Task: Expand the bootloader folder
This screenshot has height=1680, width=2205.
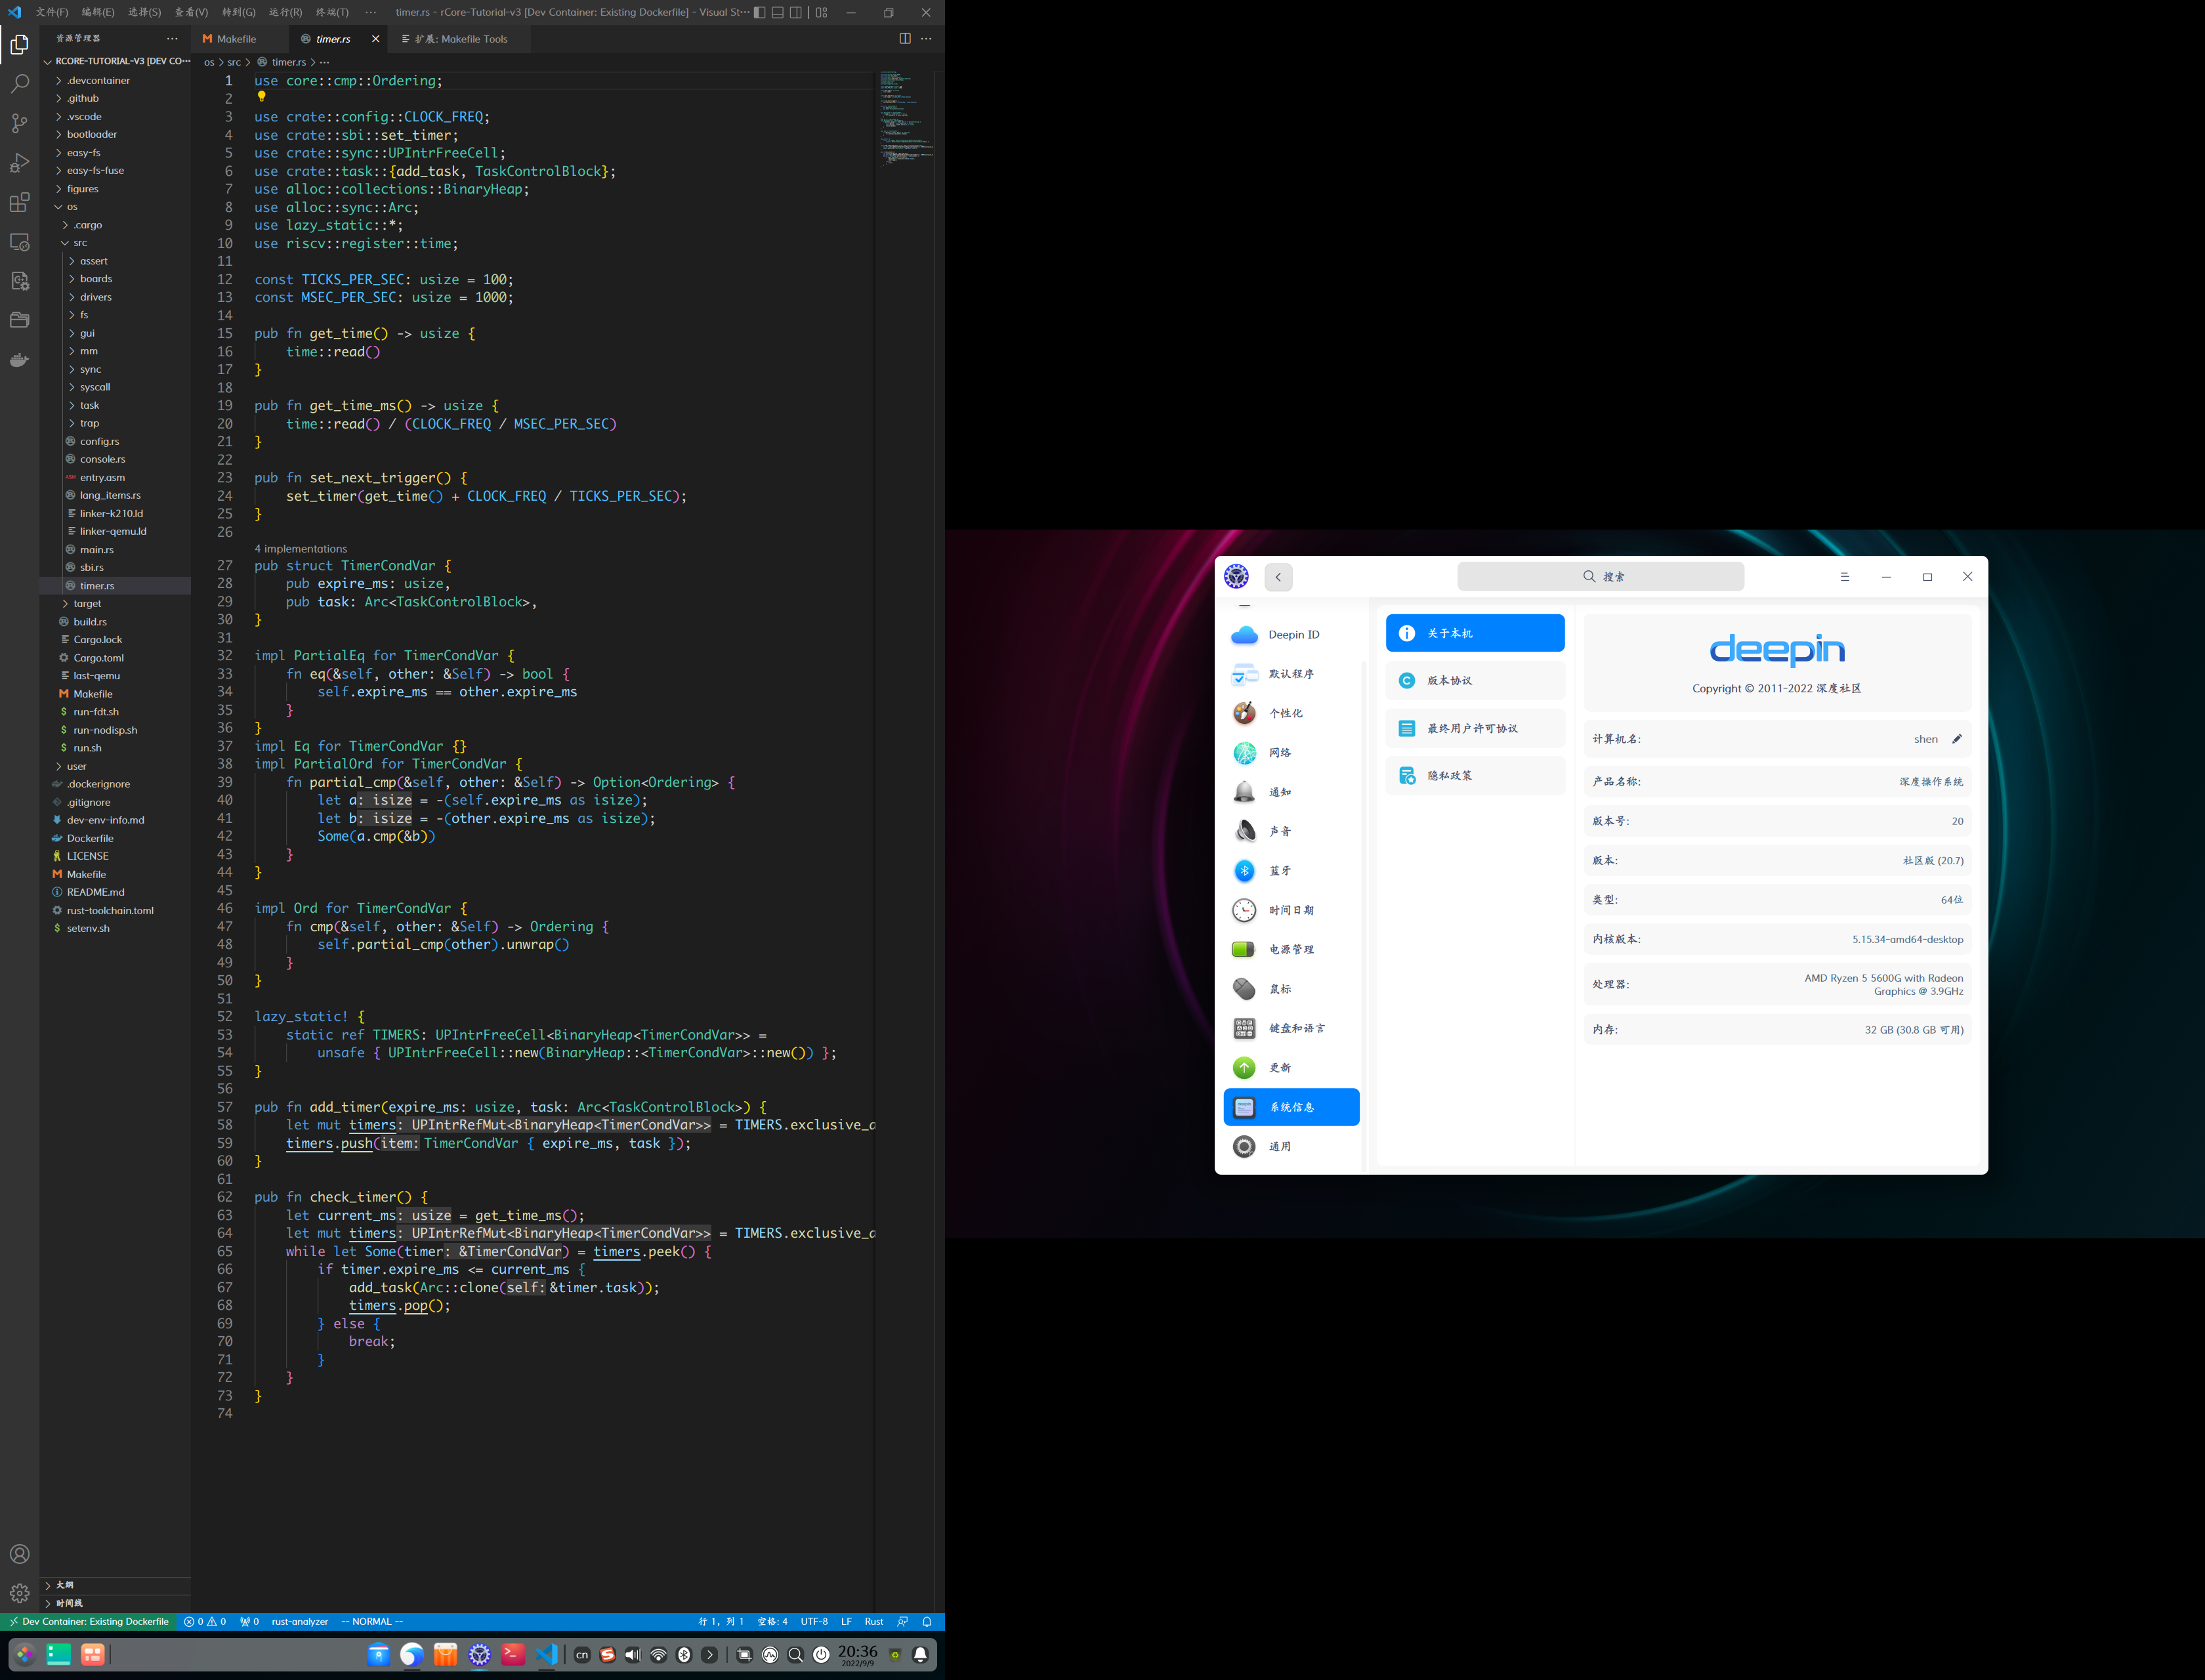Action: pyautogui.click(x=91, y=134)
